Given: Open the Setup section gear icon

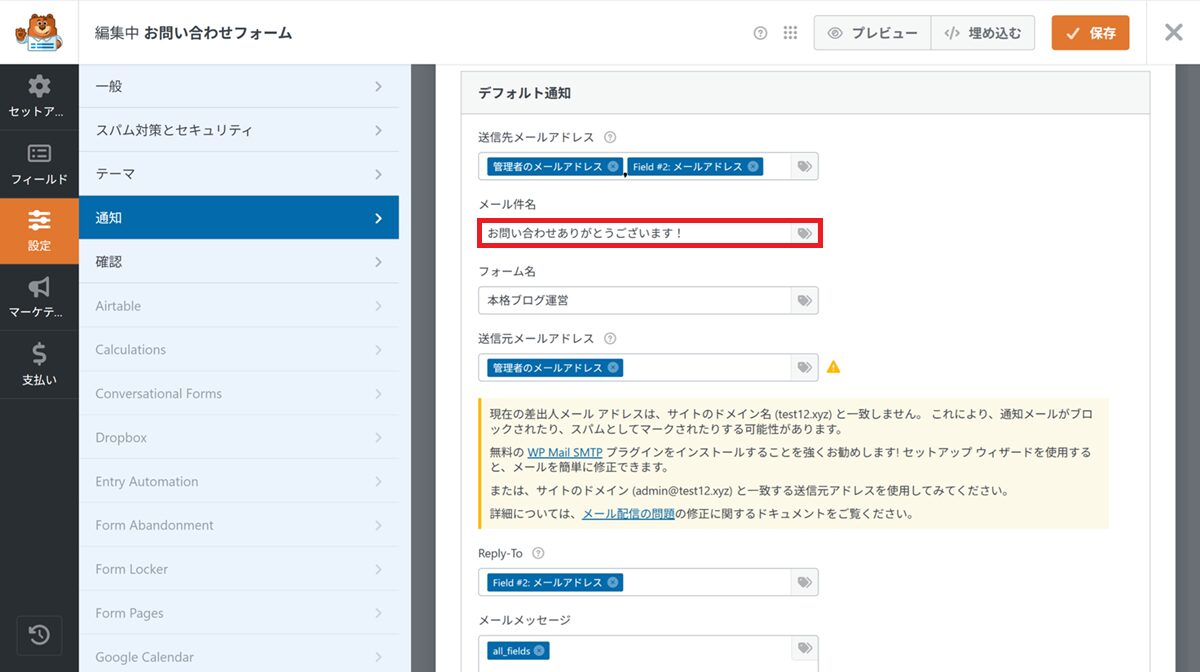Looking at the screenshot, I should pos(39,96).
